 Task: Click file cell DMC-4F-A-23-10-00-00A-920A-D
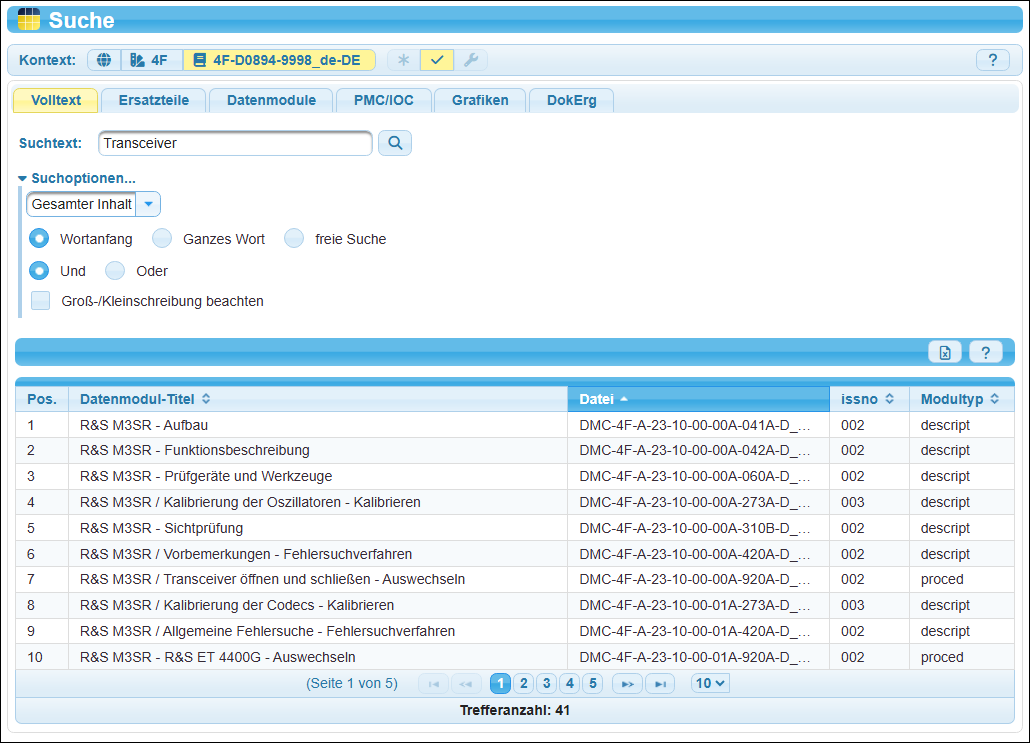pos(698,579)
